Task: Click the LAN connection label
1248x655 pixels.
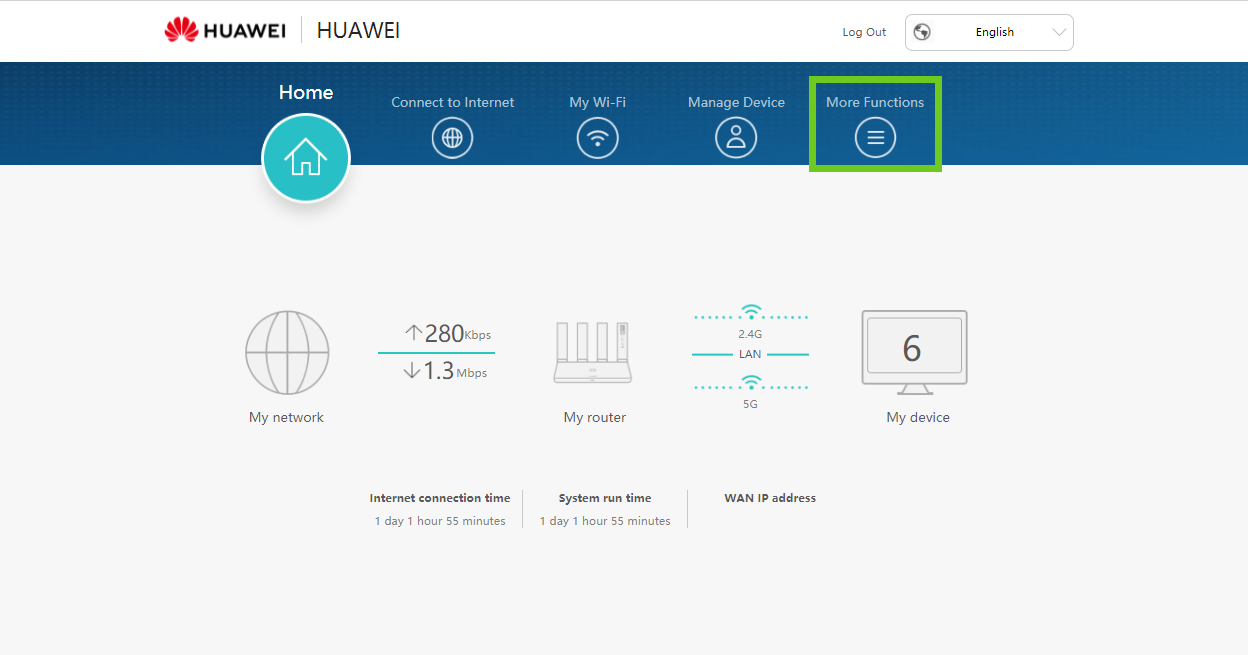Action: point(750,354)
